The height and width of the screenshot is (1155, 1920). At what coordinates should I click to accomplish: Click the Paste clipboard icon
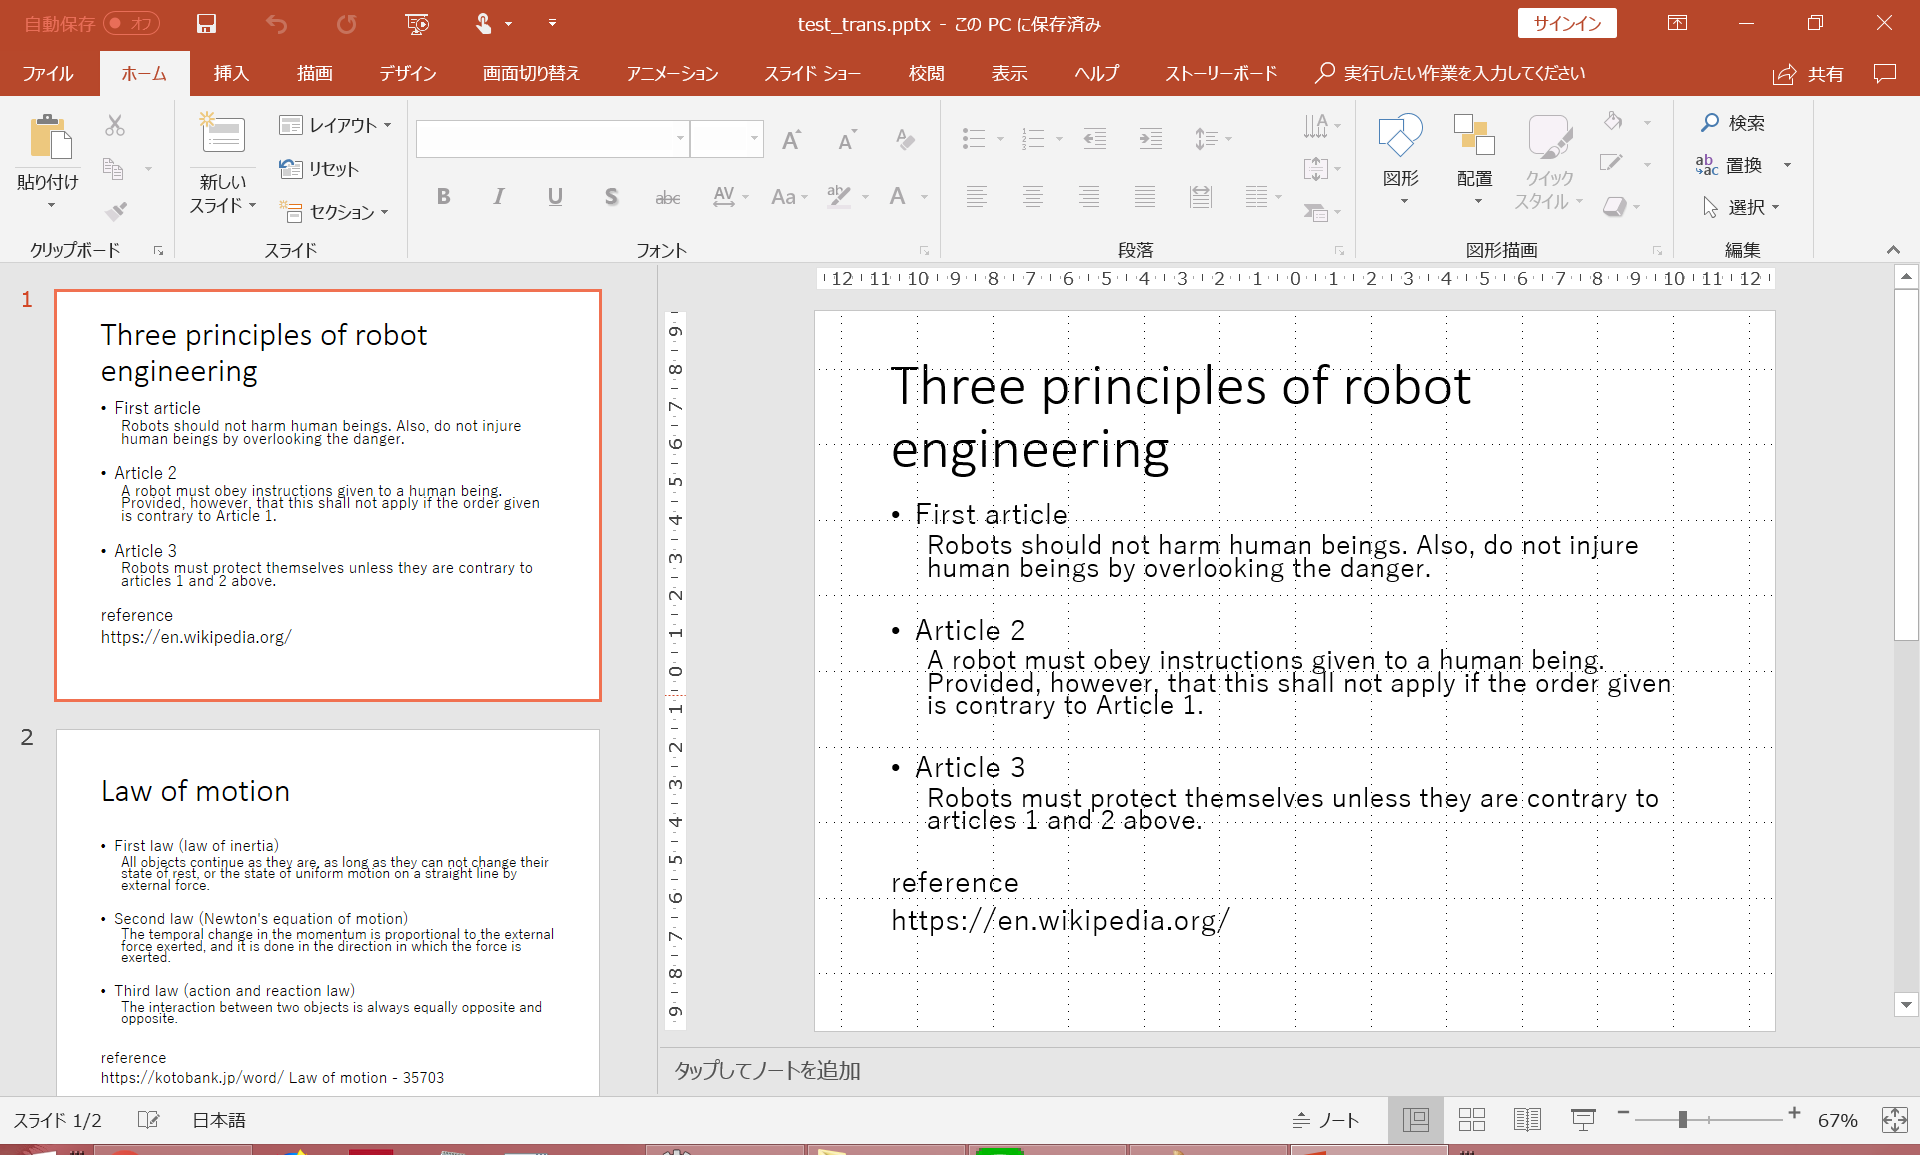pos(49,137)
